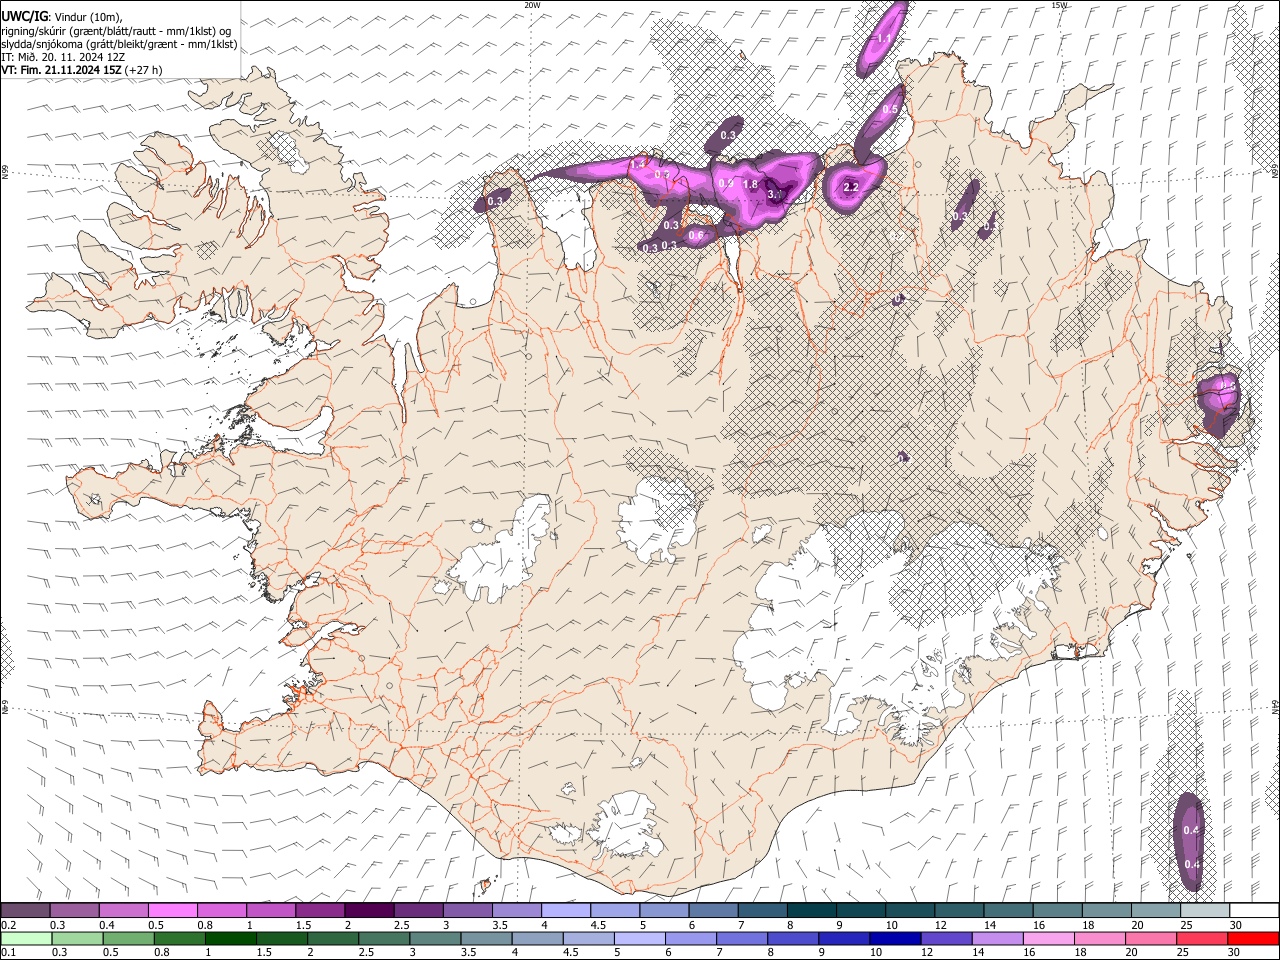Pick the light pink 16 swatch in lower legend
The height and width of the screenshot is (960, 1280).
point(1048,938)
